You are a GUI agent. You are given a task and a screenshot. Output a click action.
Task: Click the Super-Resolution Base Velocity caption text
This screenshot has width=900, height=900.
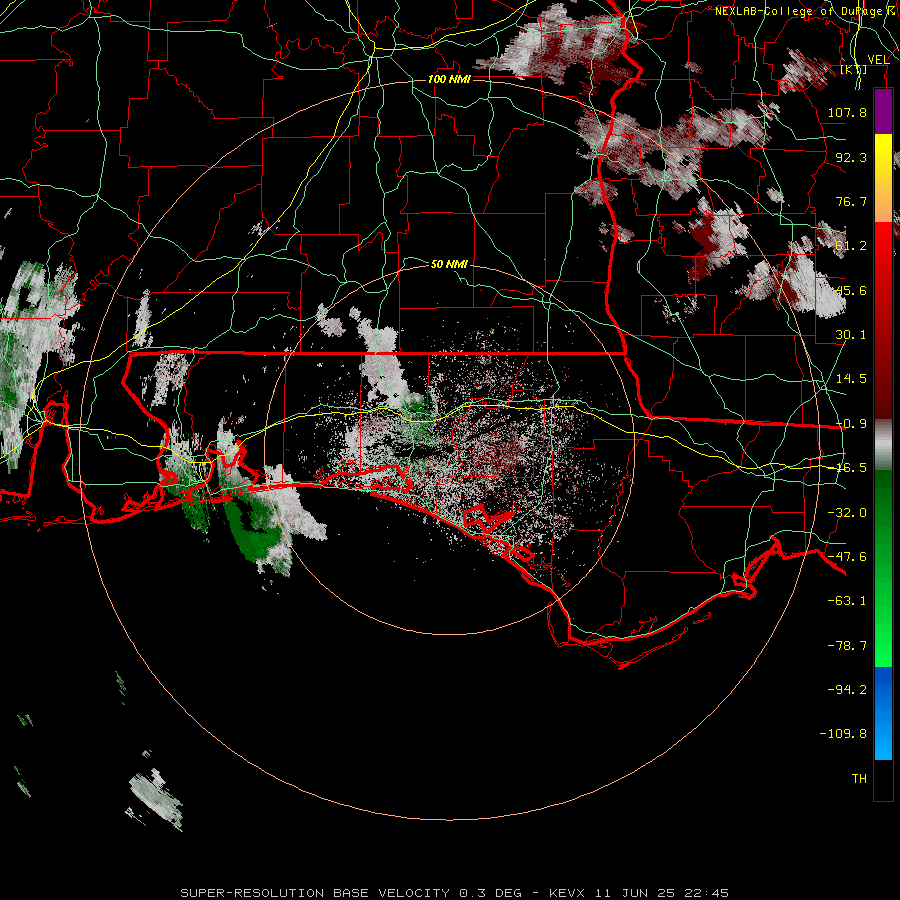tap(455, 893)
